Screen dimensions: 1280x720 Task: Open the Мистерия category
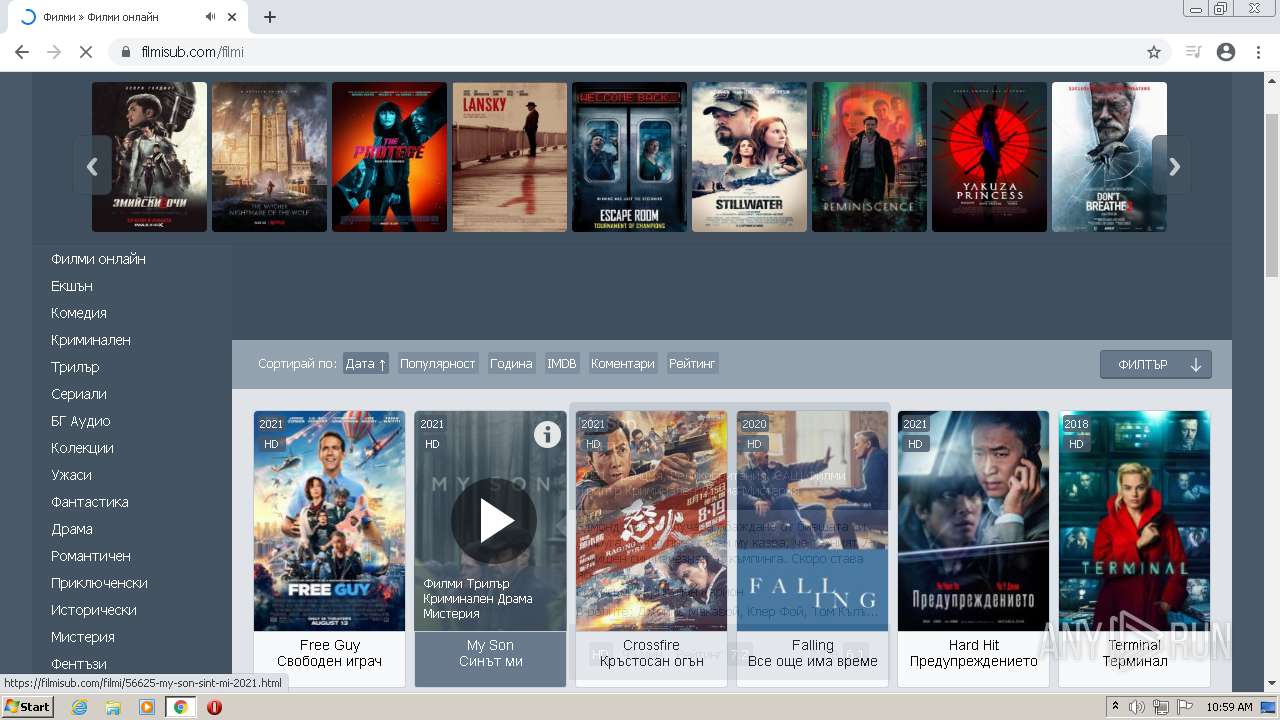83,637
